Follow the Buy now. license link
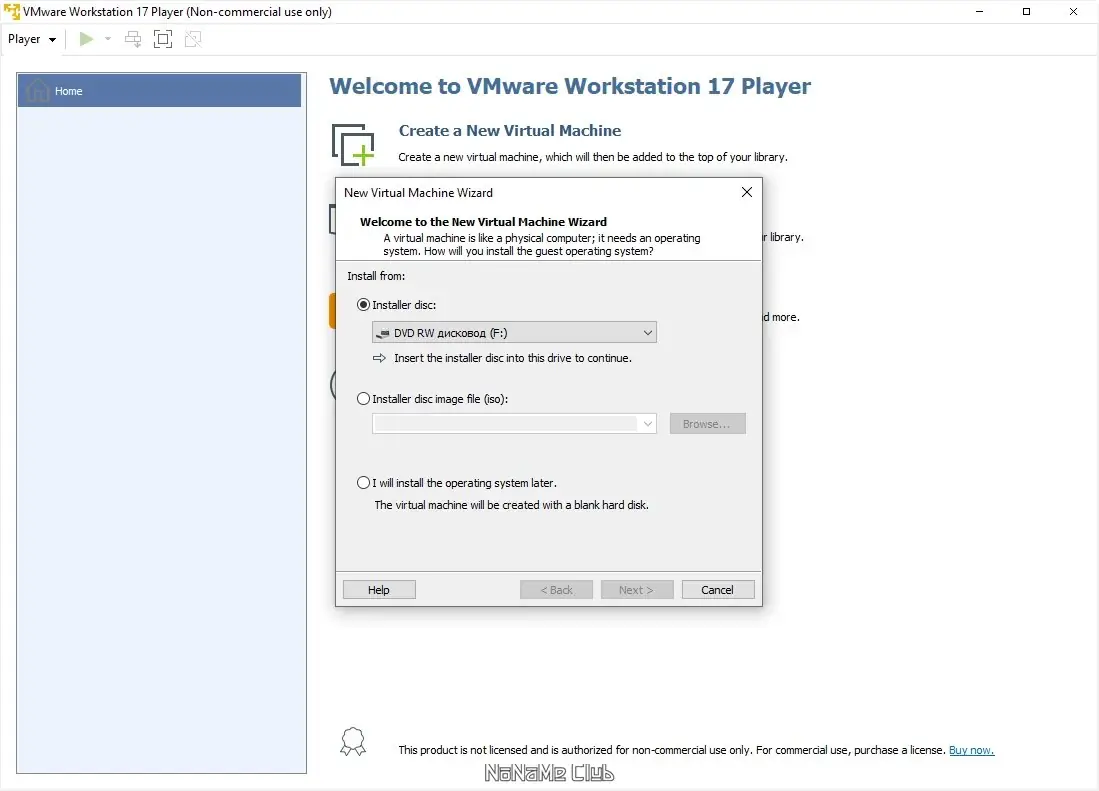 [x=971, y=750]
